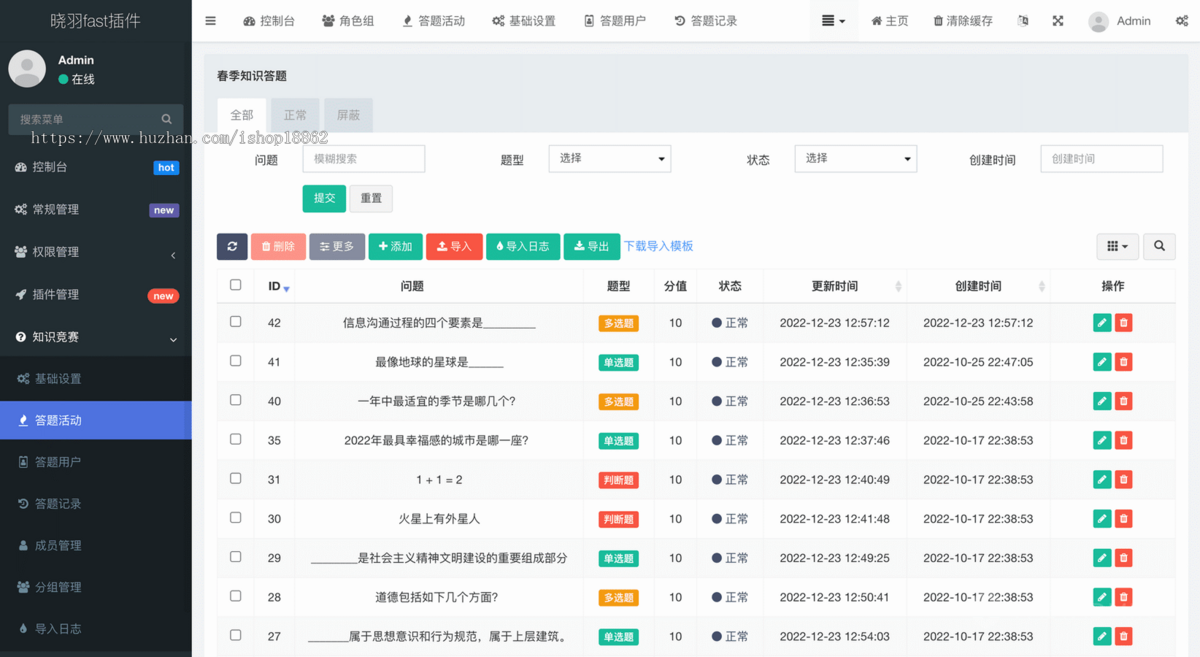The width and height of the screenshot is (1200, 657).
Task: Check the select-all checkbox in table header
Action: (235, 284)
